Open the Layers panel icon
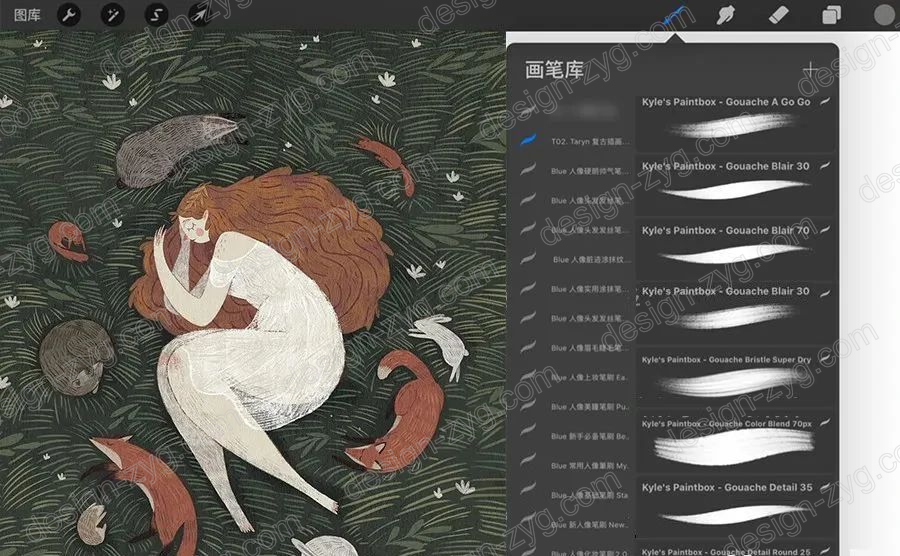The height and width of the screenshot is (556, 900). coord(831,15)
